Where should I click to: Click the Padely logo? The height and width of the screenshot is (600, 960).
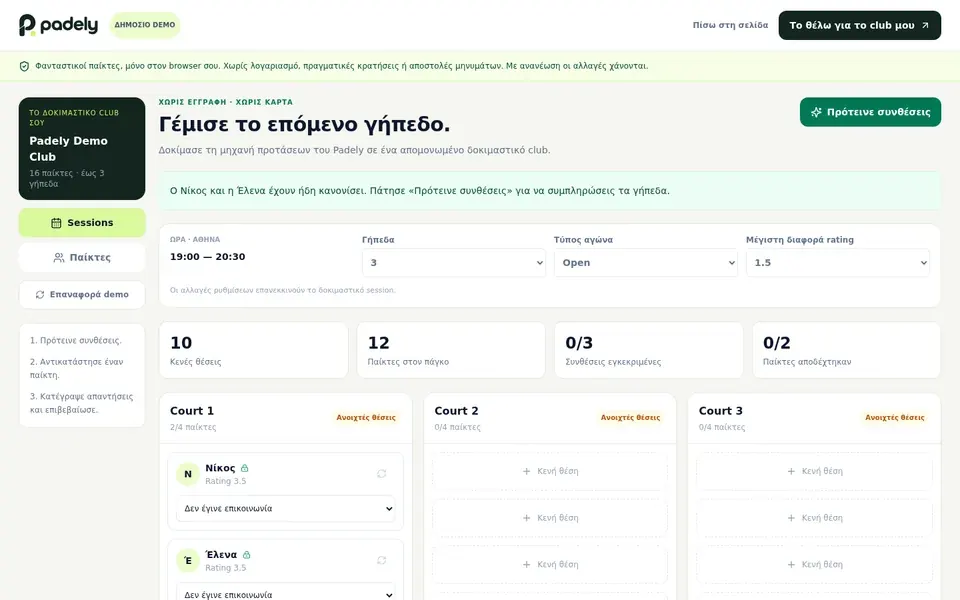[x=58, y=25]
